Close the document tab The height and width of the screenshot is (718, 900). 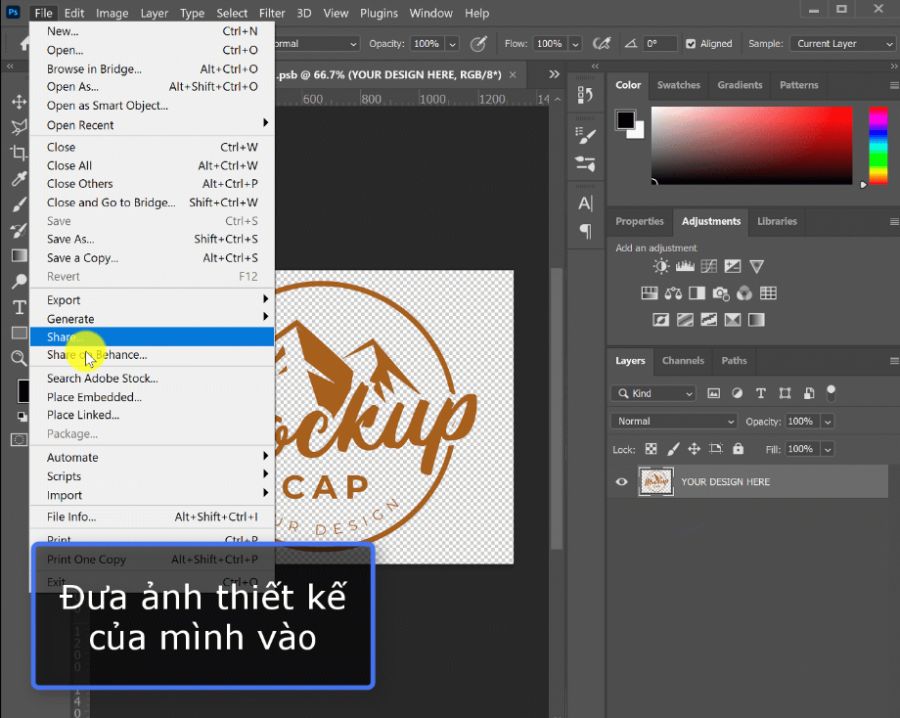513,75
